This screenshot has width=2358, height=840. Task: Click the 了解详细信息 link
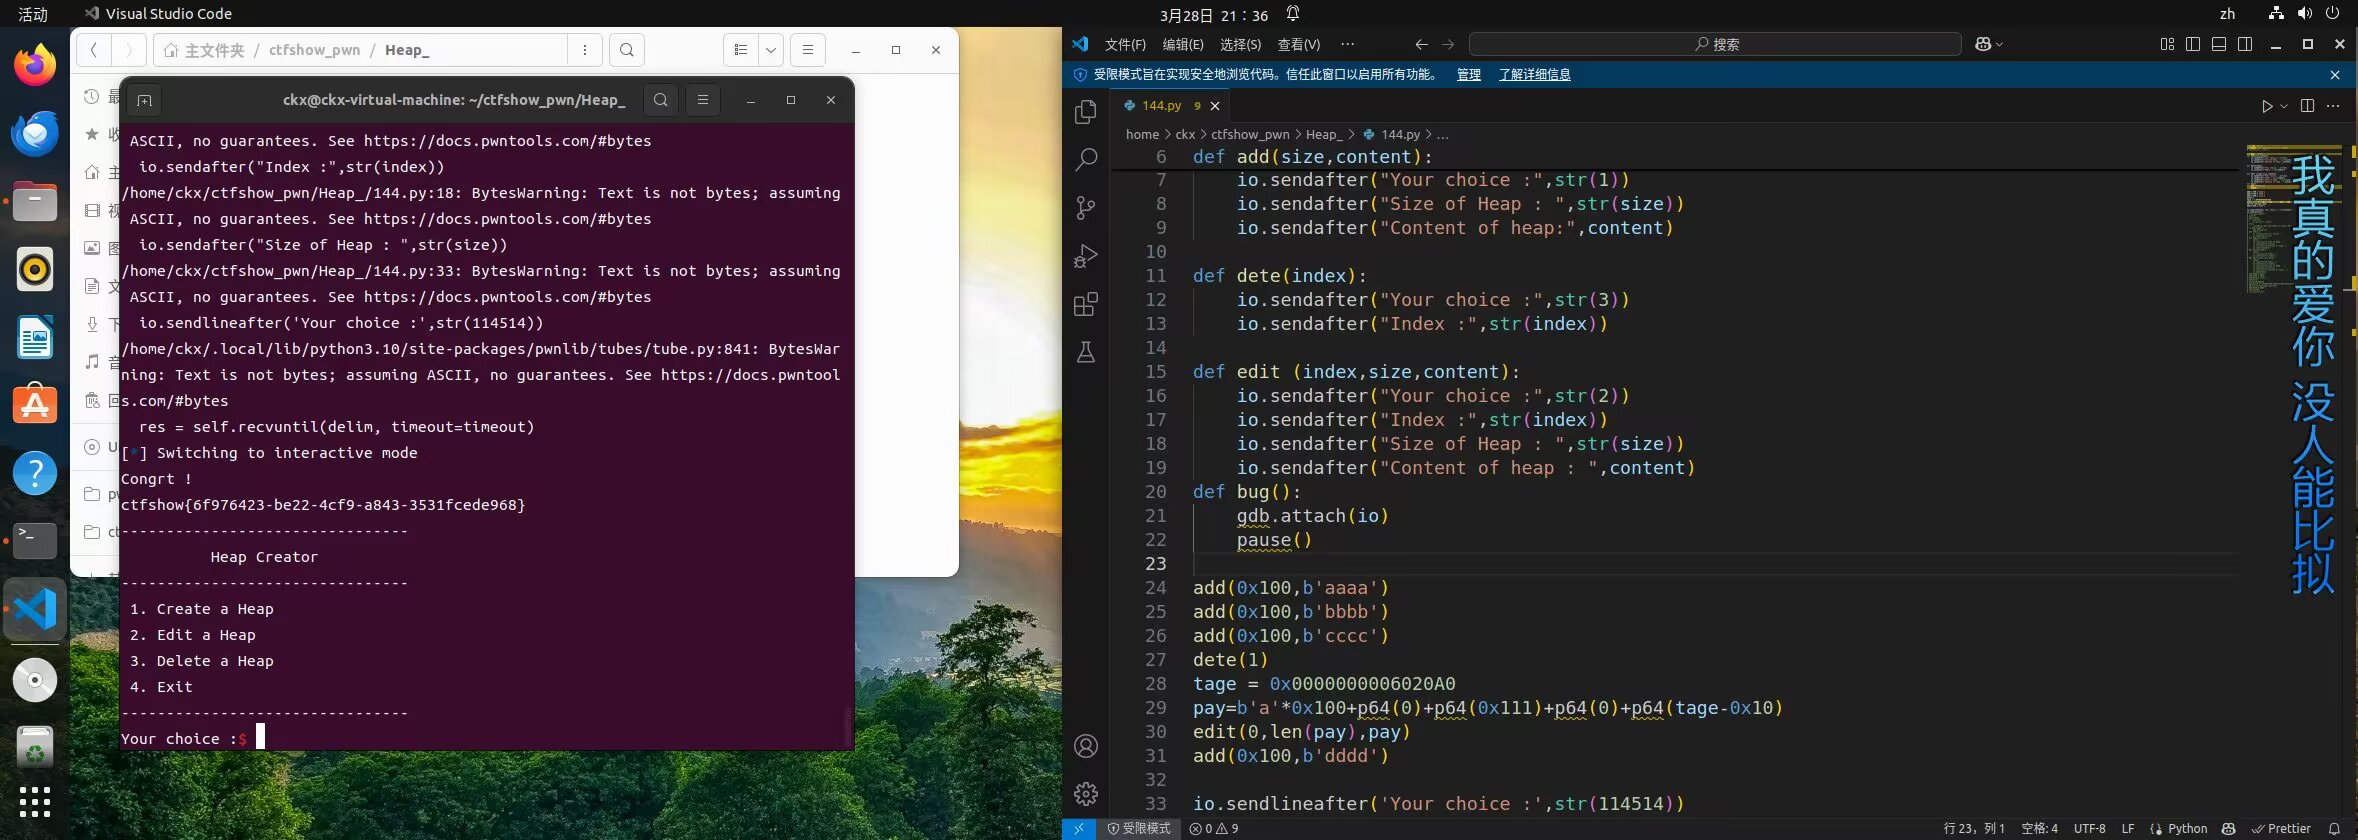pyautogui.click(x=1534, y=75)
